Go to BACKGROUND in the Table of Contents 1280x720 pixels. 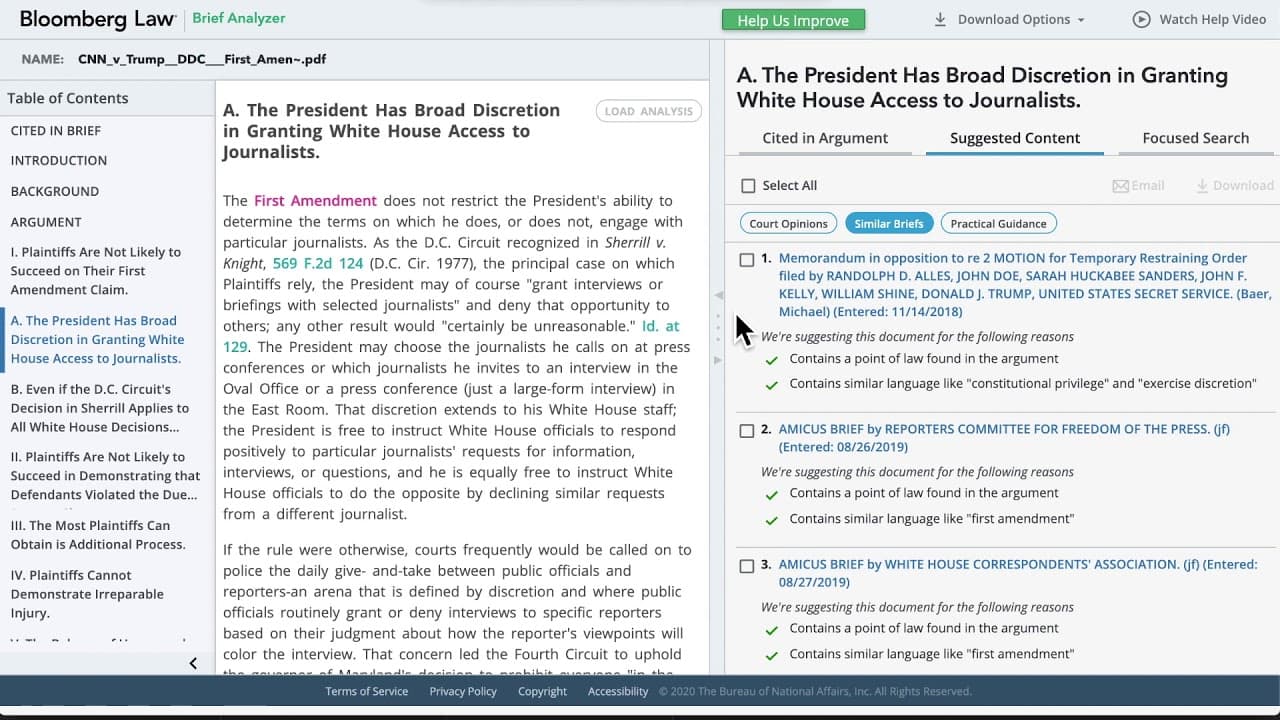(55, 191)
